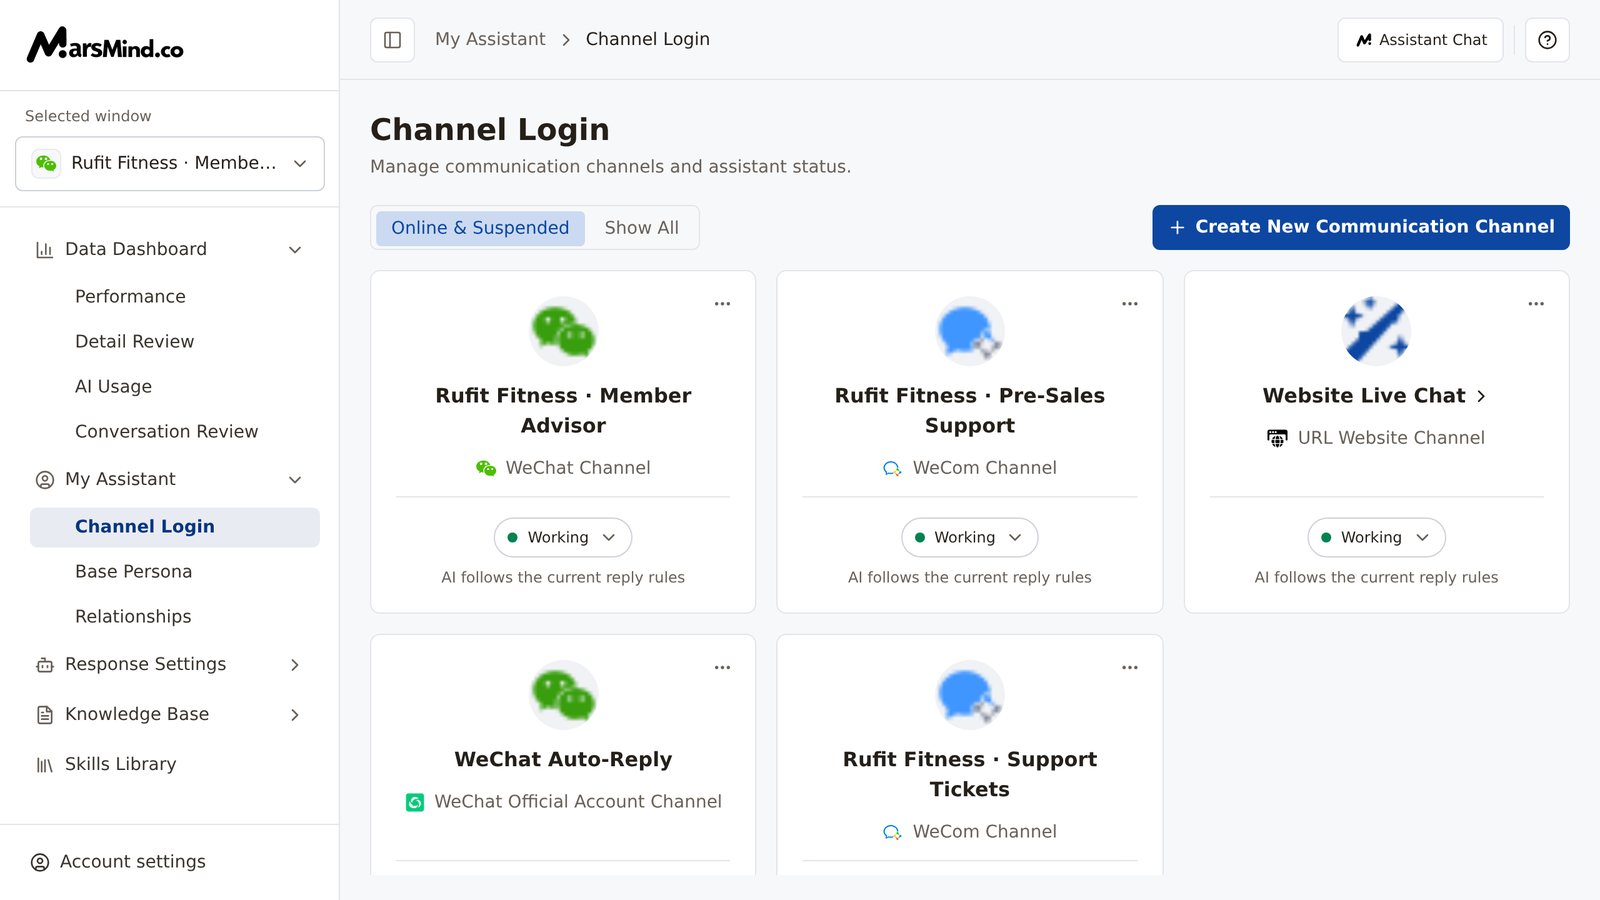The image size is (1600, 900).
Task: Open the Website Live Chat title link
Action: [x=1375, y=396]
